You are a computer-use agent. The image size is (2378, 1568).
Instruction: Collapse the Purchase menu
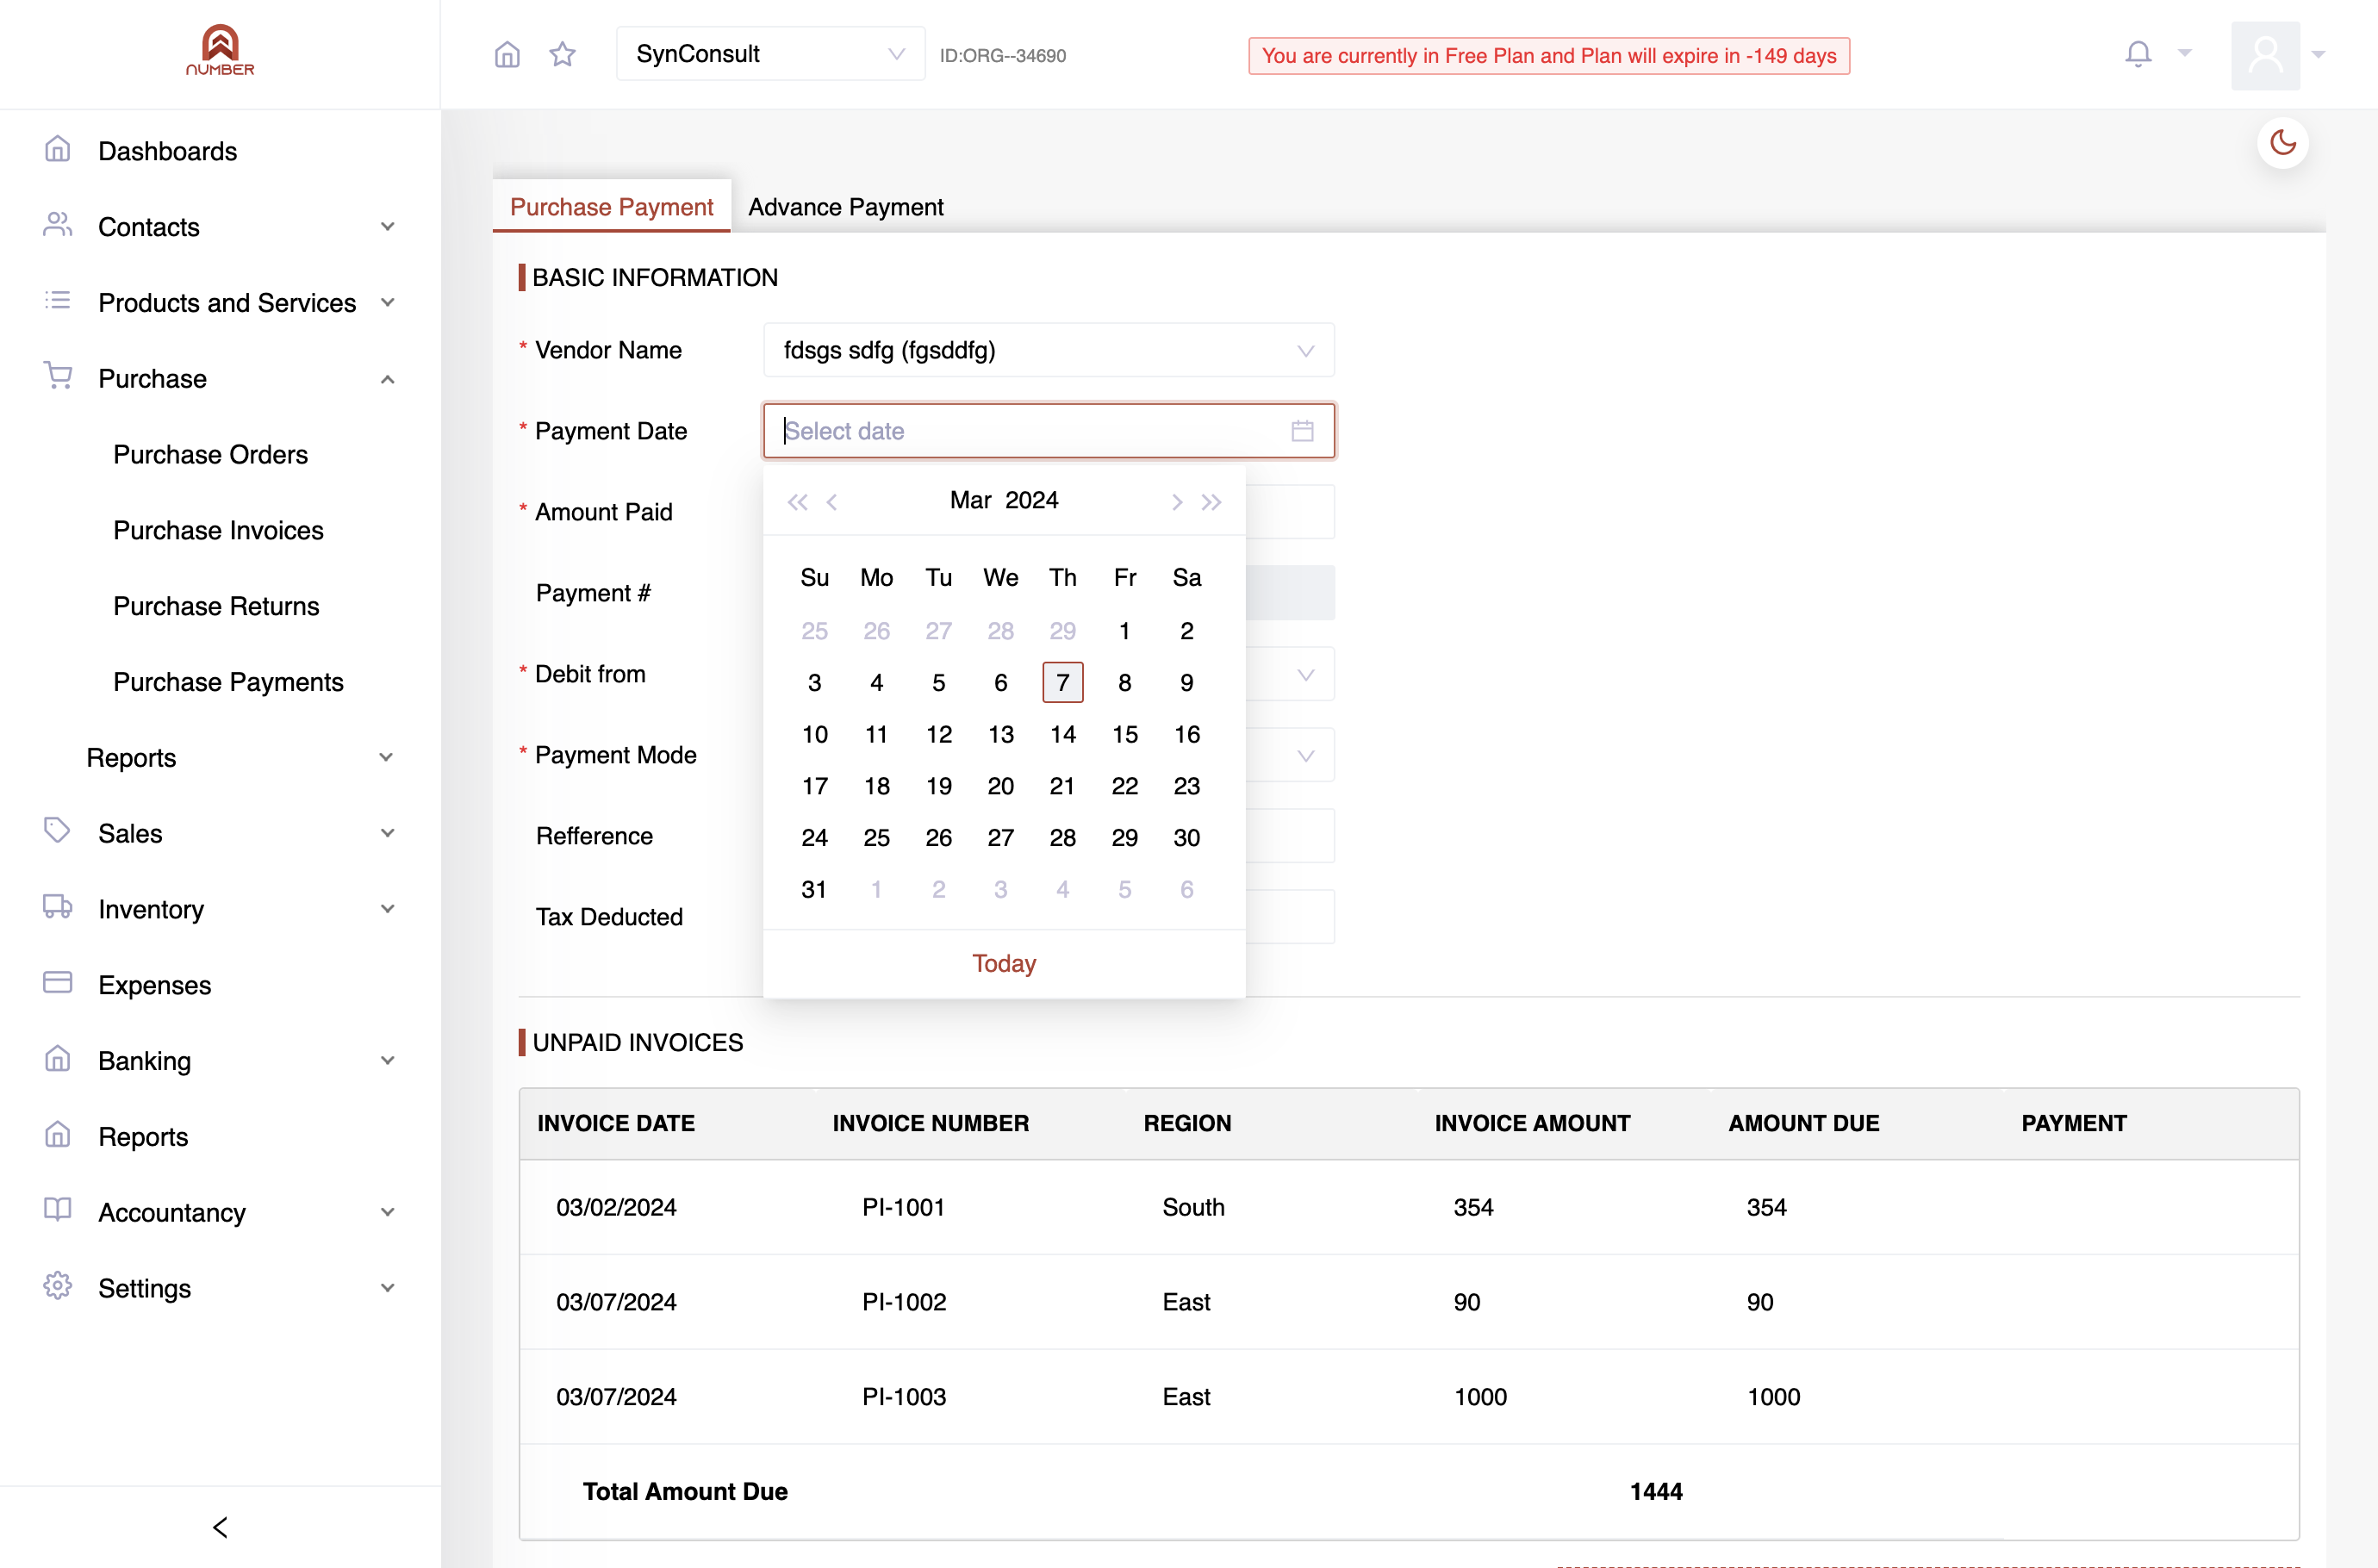(x=388, y=379)
